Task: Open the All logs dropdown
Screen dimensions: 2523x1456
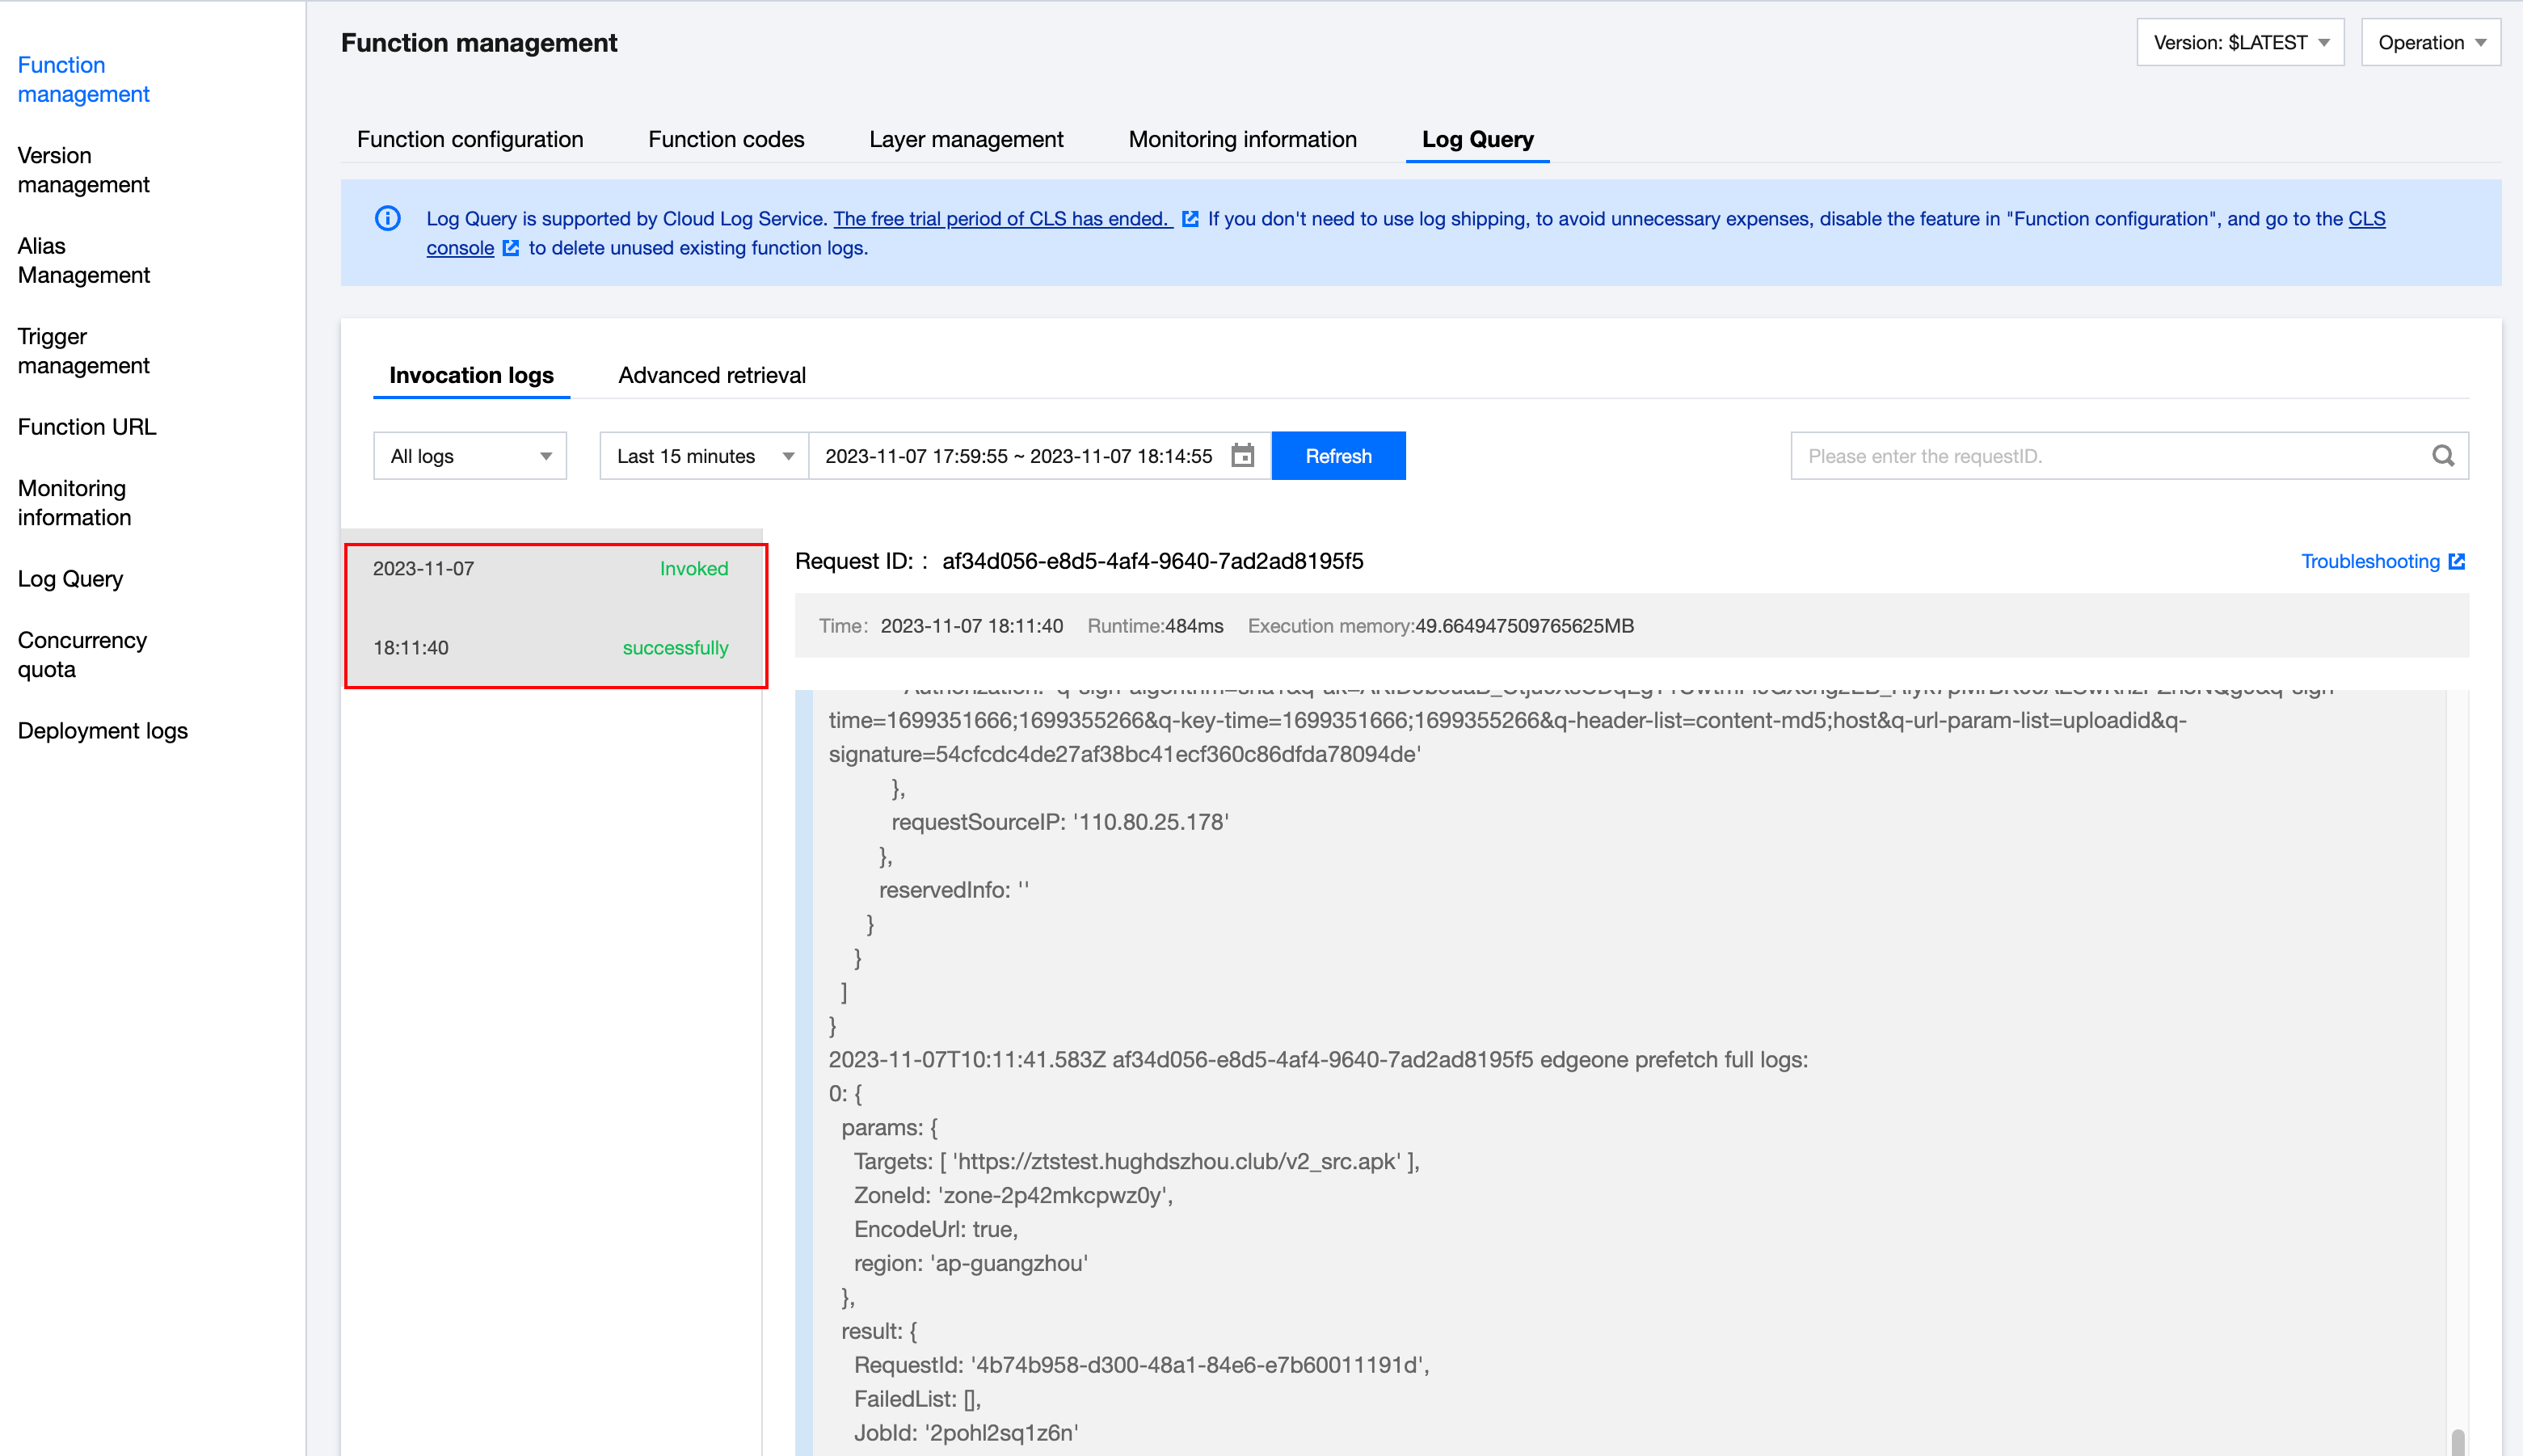Action: point(470,456)
